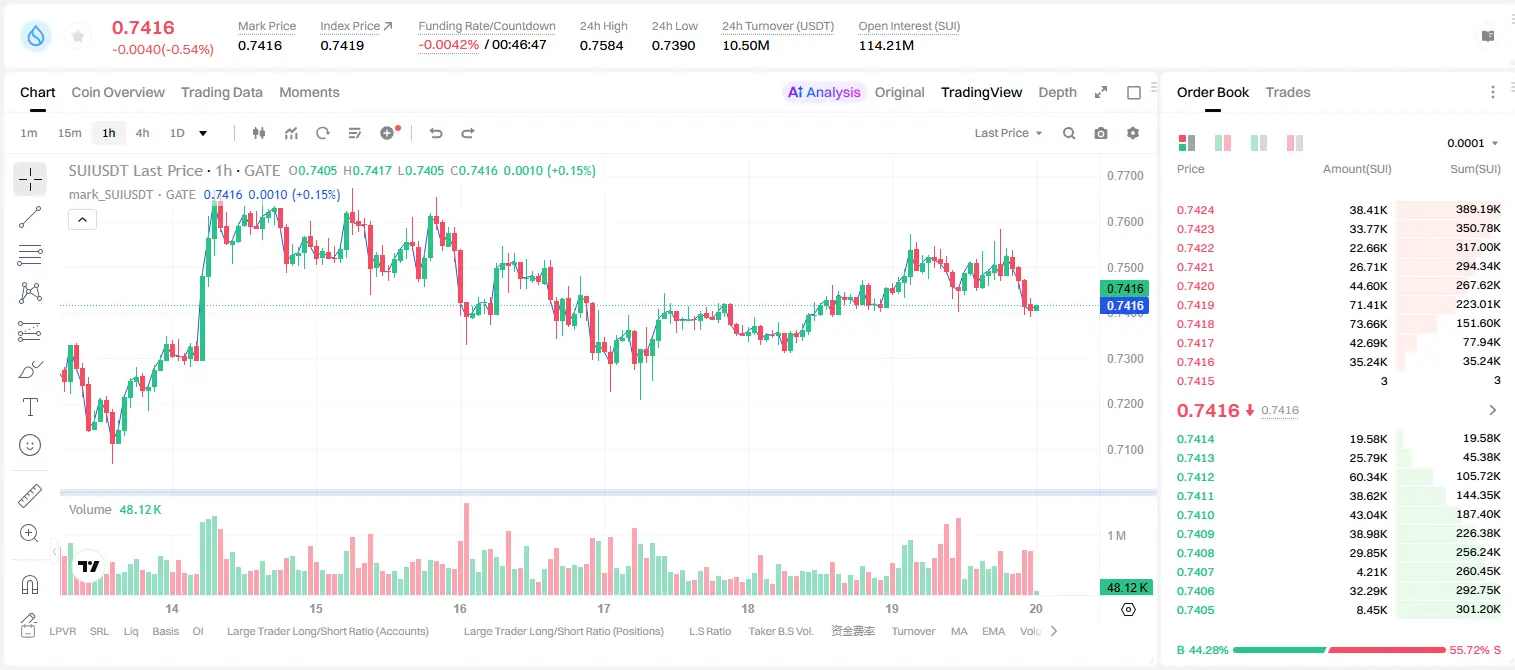Select the ruler measure tool

coord(30,496)
